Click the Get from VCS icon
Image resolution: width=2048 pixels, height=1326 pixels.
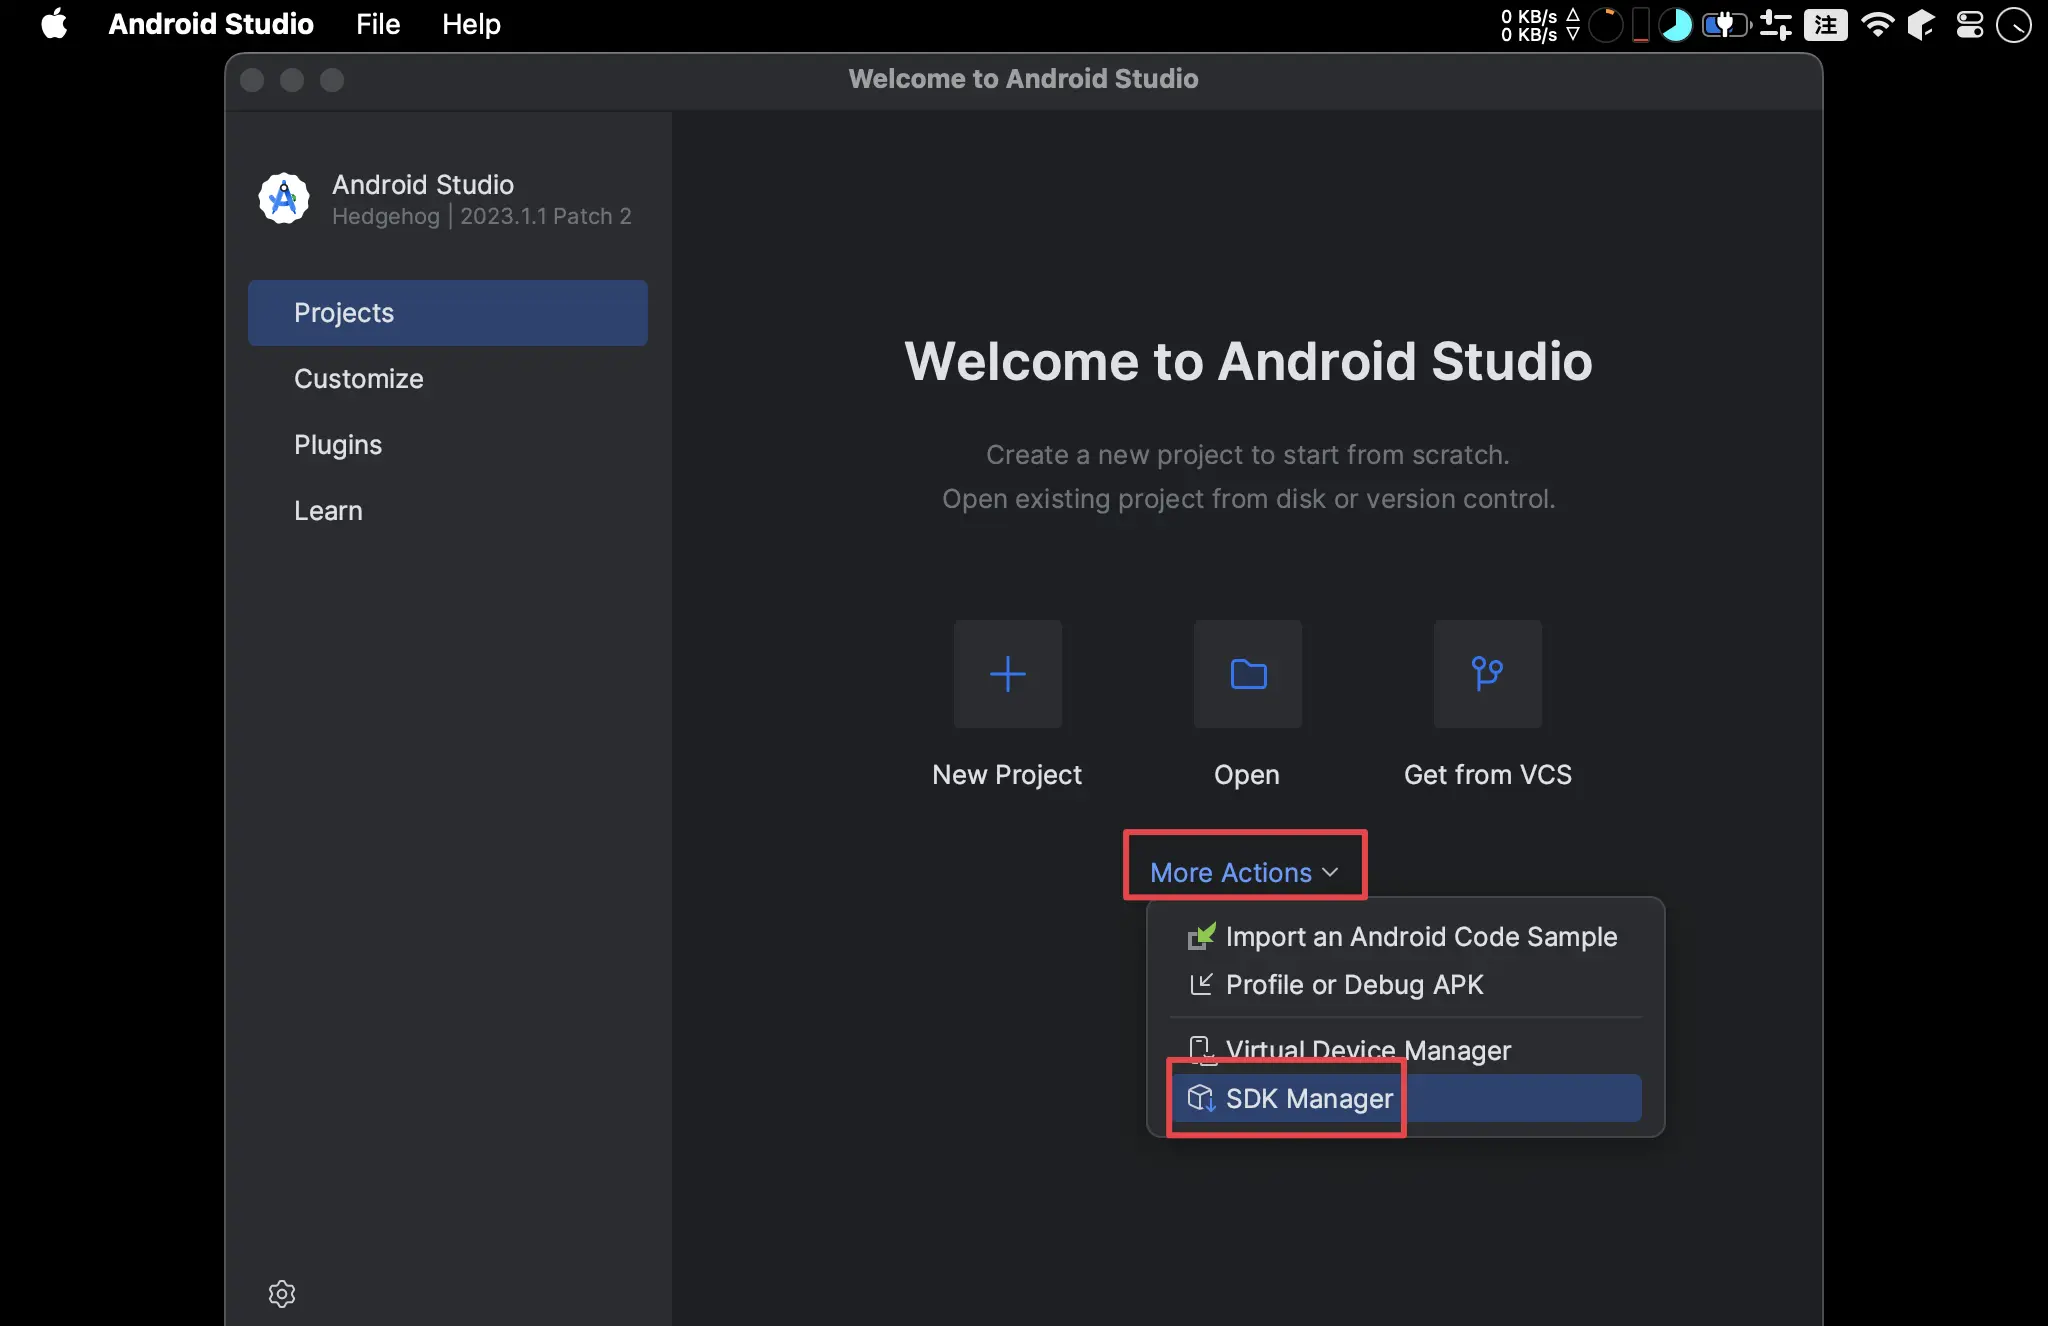click(1488, 673)
